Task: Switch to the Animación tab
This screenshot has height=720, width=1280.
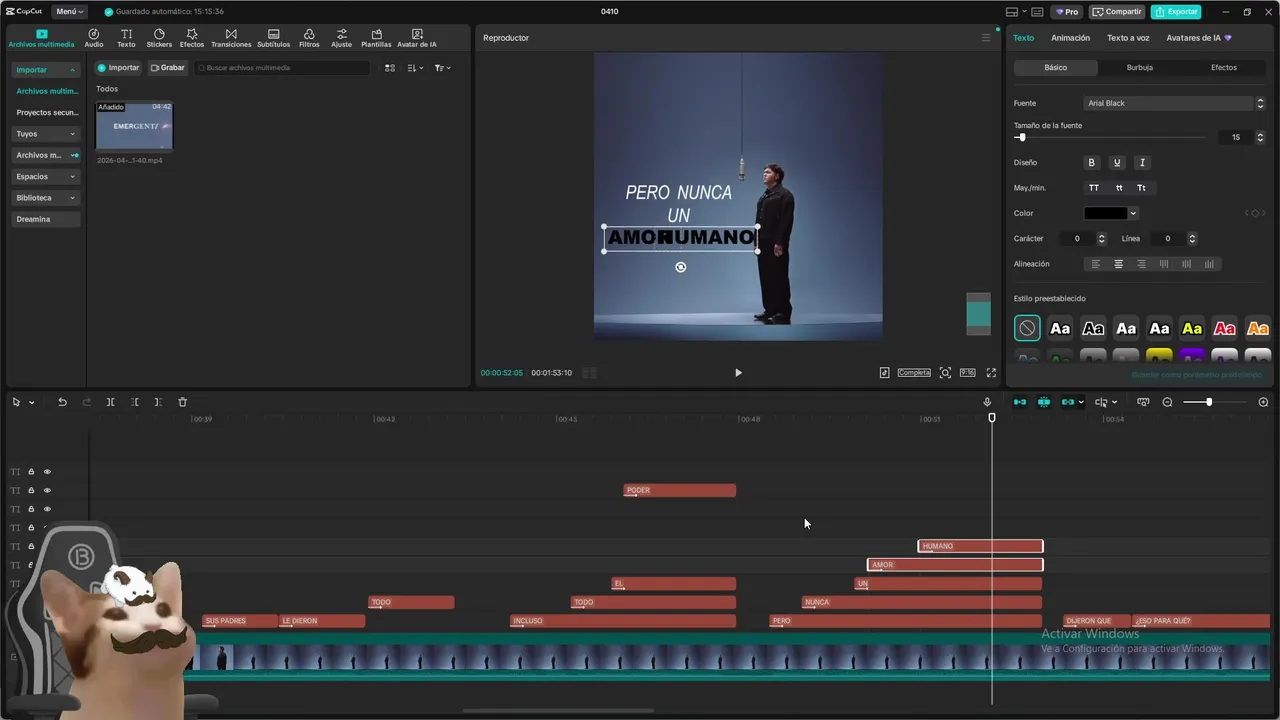Action: pos(1070,38)
